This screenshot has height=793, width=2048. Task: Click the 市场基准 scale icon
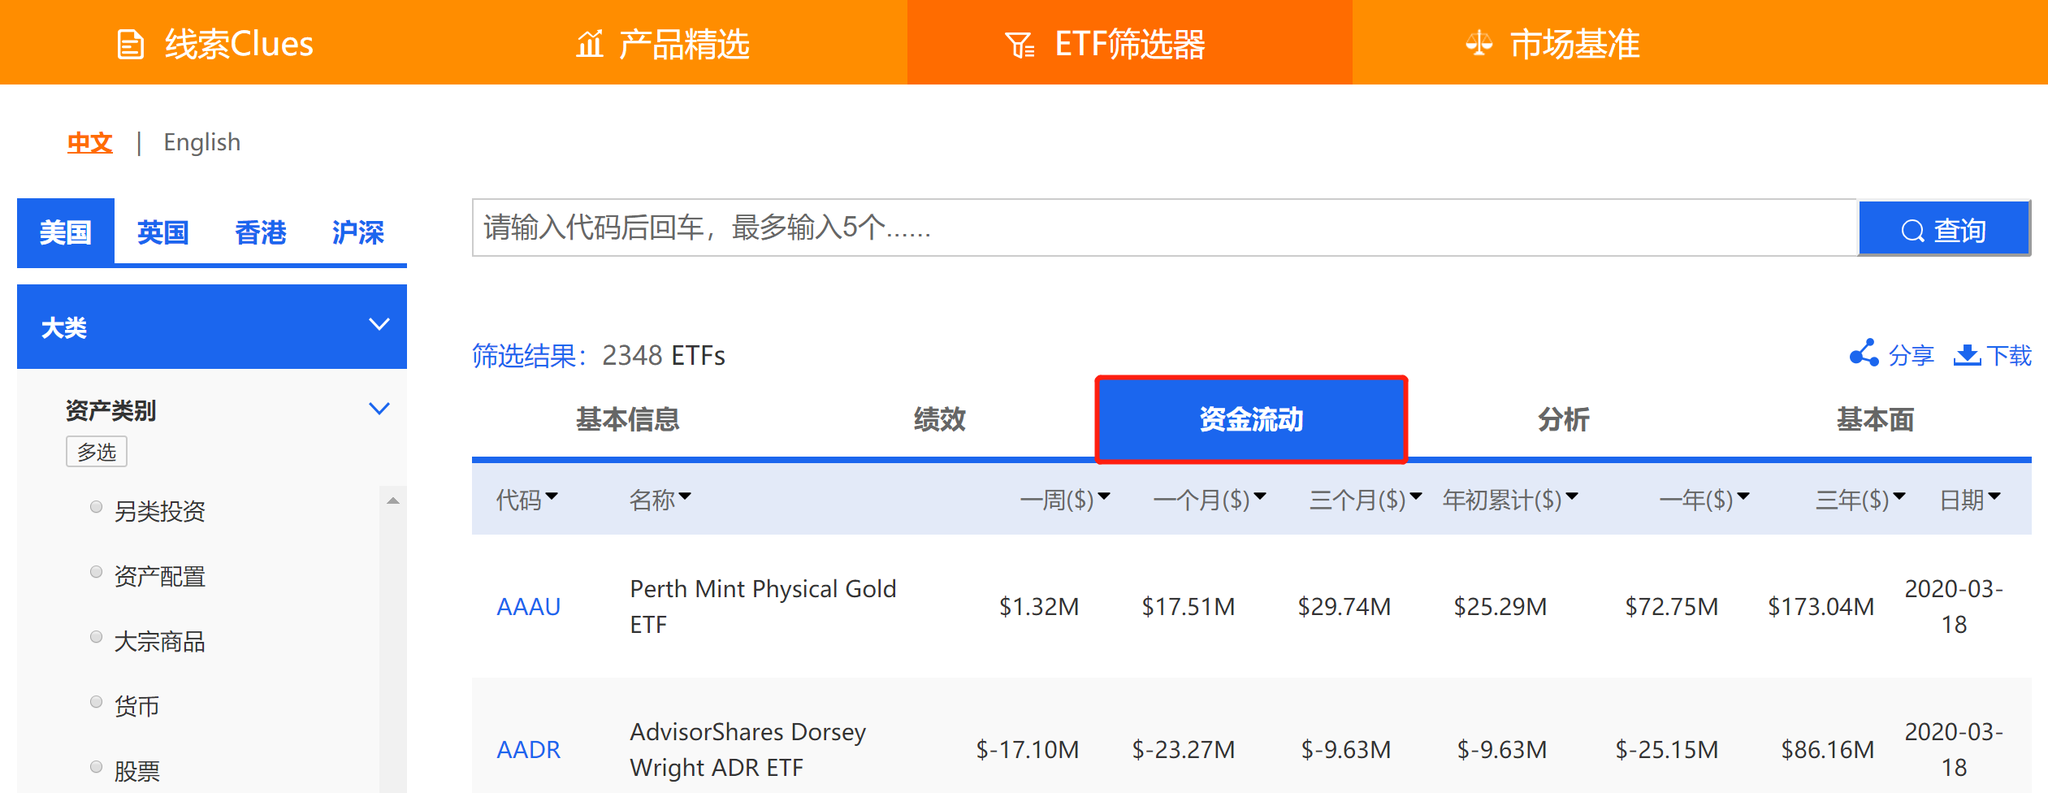coord(1478,43)
